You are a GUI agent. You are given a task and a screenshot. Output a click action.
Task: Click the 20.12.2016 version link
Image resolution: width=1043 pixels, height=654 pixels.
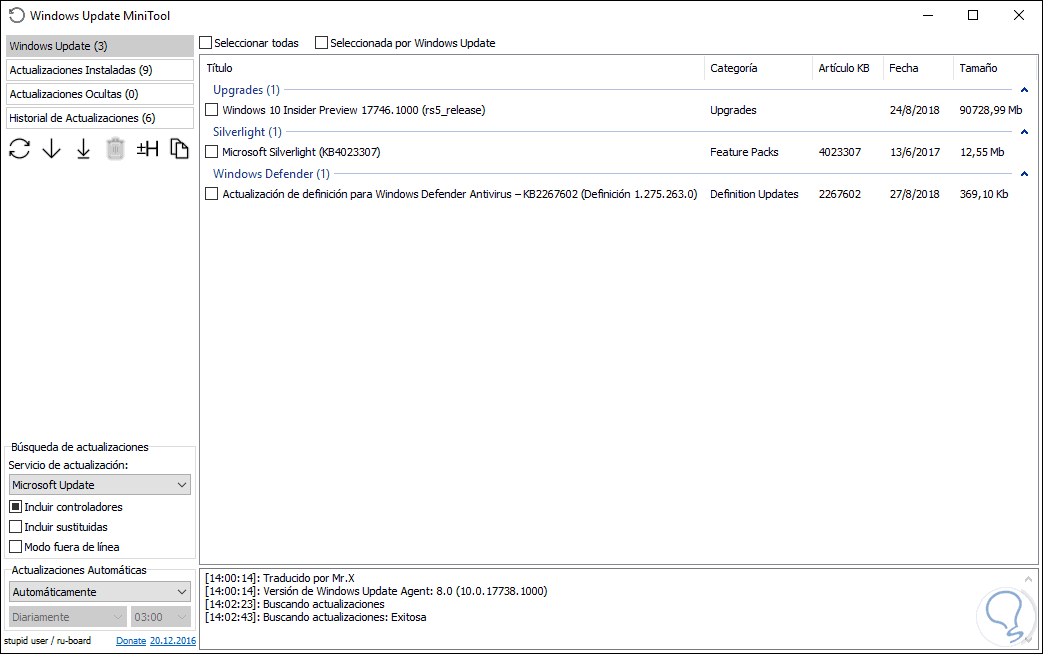click(x=173, y=641)
